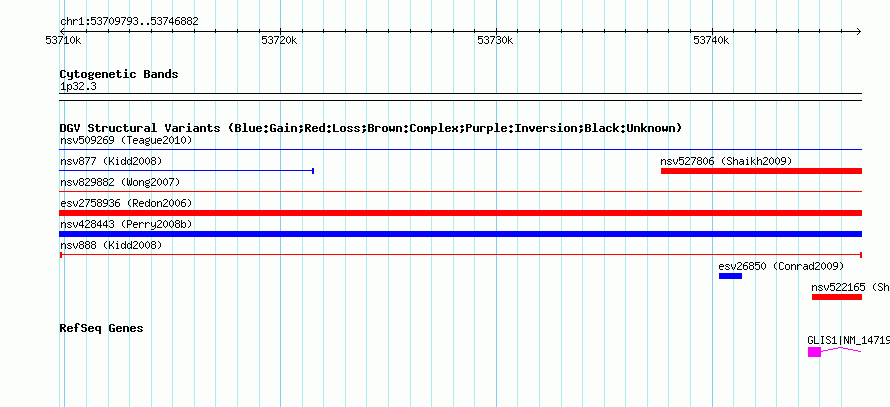The width and height of the screenshot is (890, 407).
Task: Open the nsv527806 (Shaikh2009) label
Action: coord(726,162)
